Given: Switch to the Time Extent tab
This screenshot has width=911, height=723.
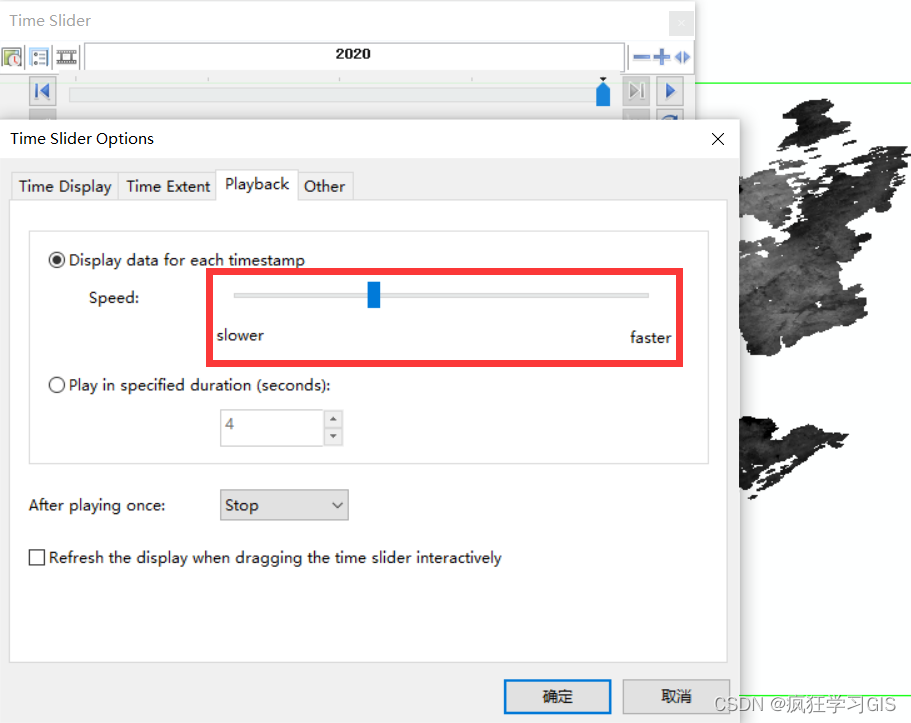Looking at the screenshot, I should 168,186.
